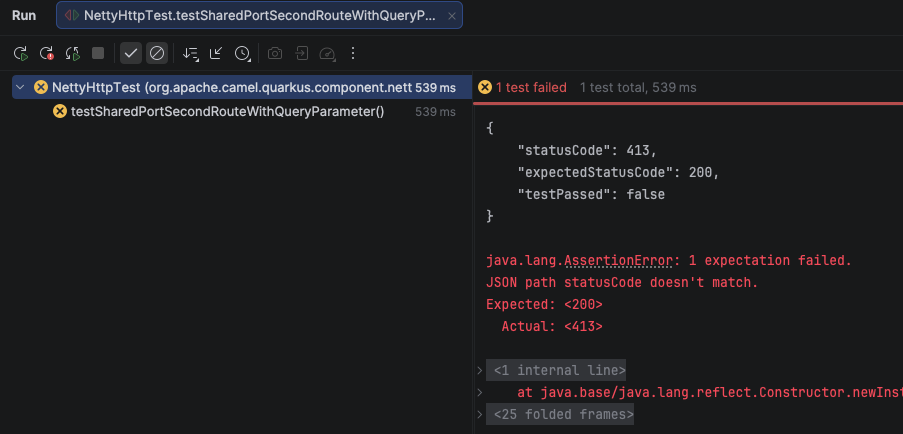The width and height of the screenshot is (903, 434).
Task: Open the more options kebab menu
Action: tap(352, 53)
